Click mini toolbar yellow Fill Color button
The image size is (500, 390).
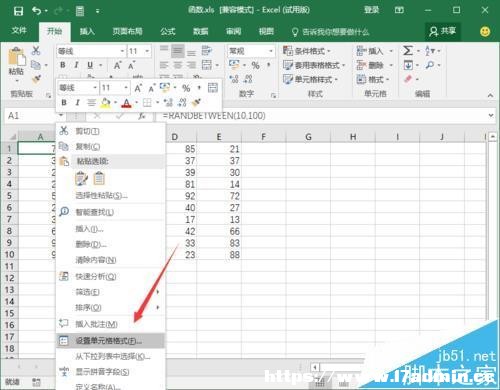105,103
